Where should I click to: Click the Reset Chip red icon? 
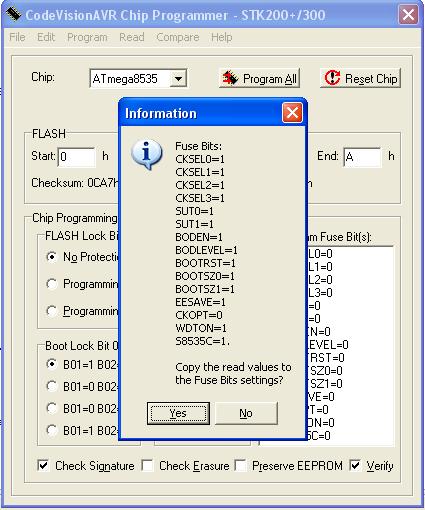(332, 78)
